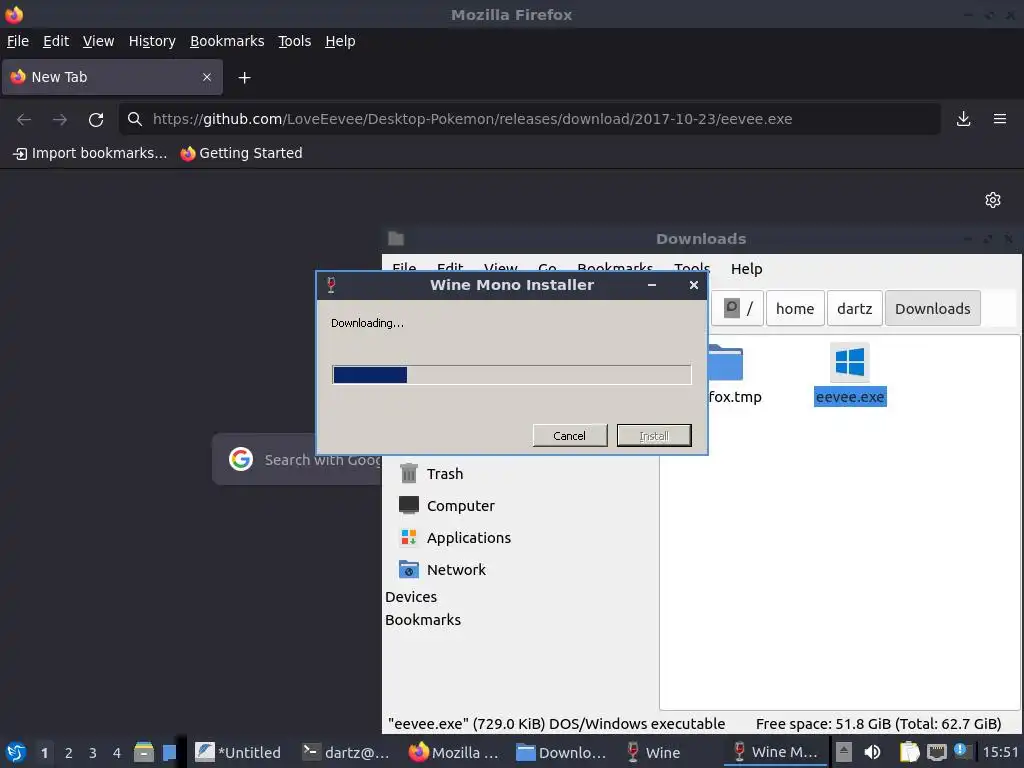This screenshot has width=1024, height=768.
Task: Click the Firefox back arrow
Action: [24, 120]
